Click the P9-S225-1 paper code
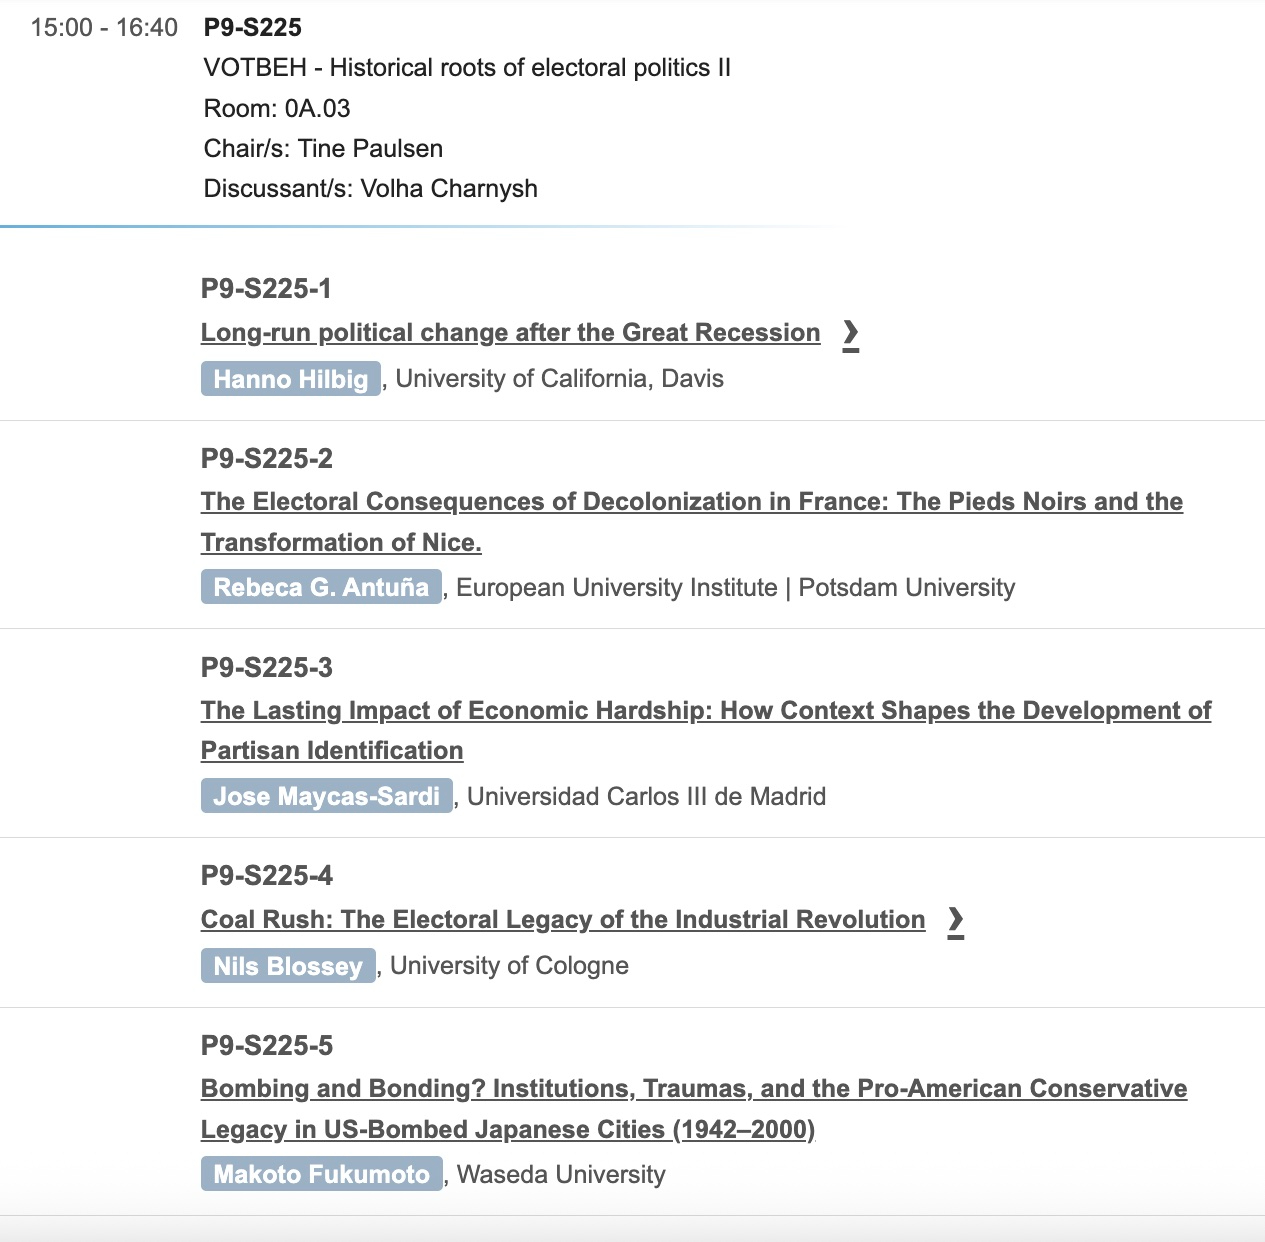Viewport: 1265px width, 1242px height. point(266,289)
